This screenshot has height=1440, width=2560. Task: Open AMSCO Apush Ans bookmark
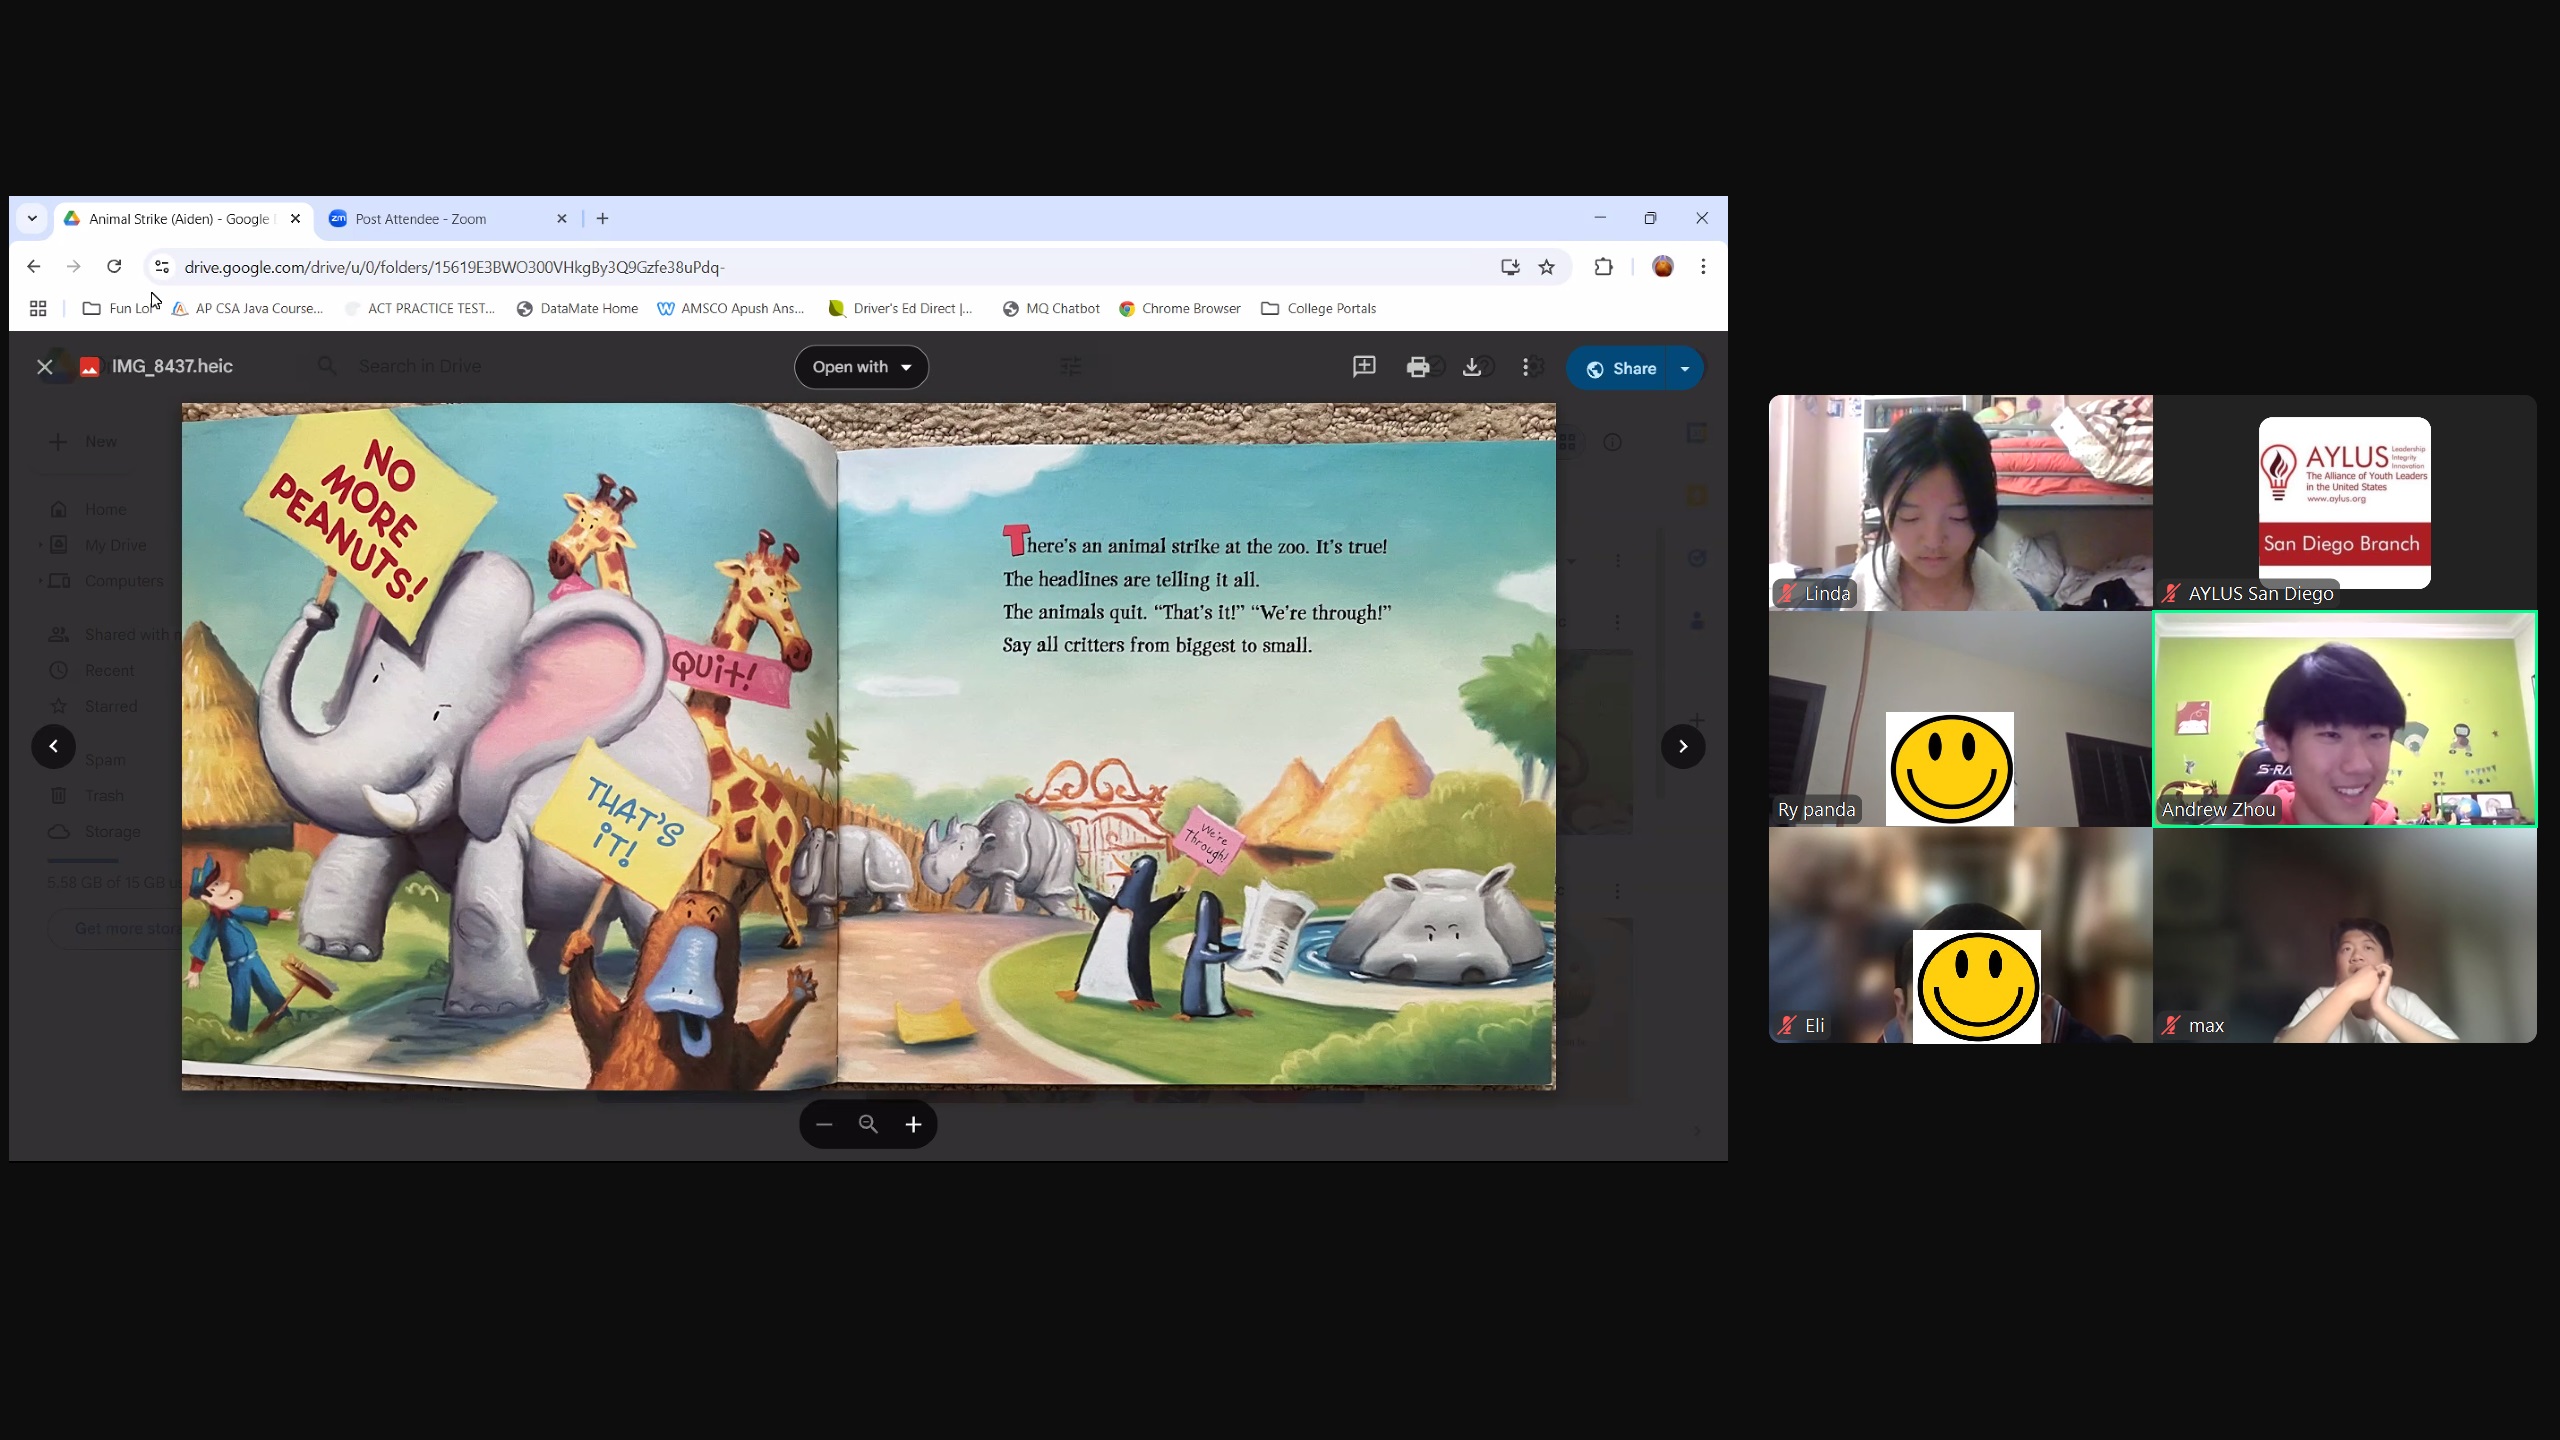coord(731,309)
